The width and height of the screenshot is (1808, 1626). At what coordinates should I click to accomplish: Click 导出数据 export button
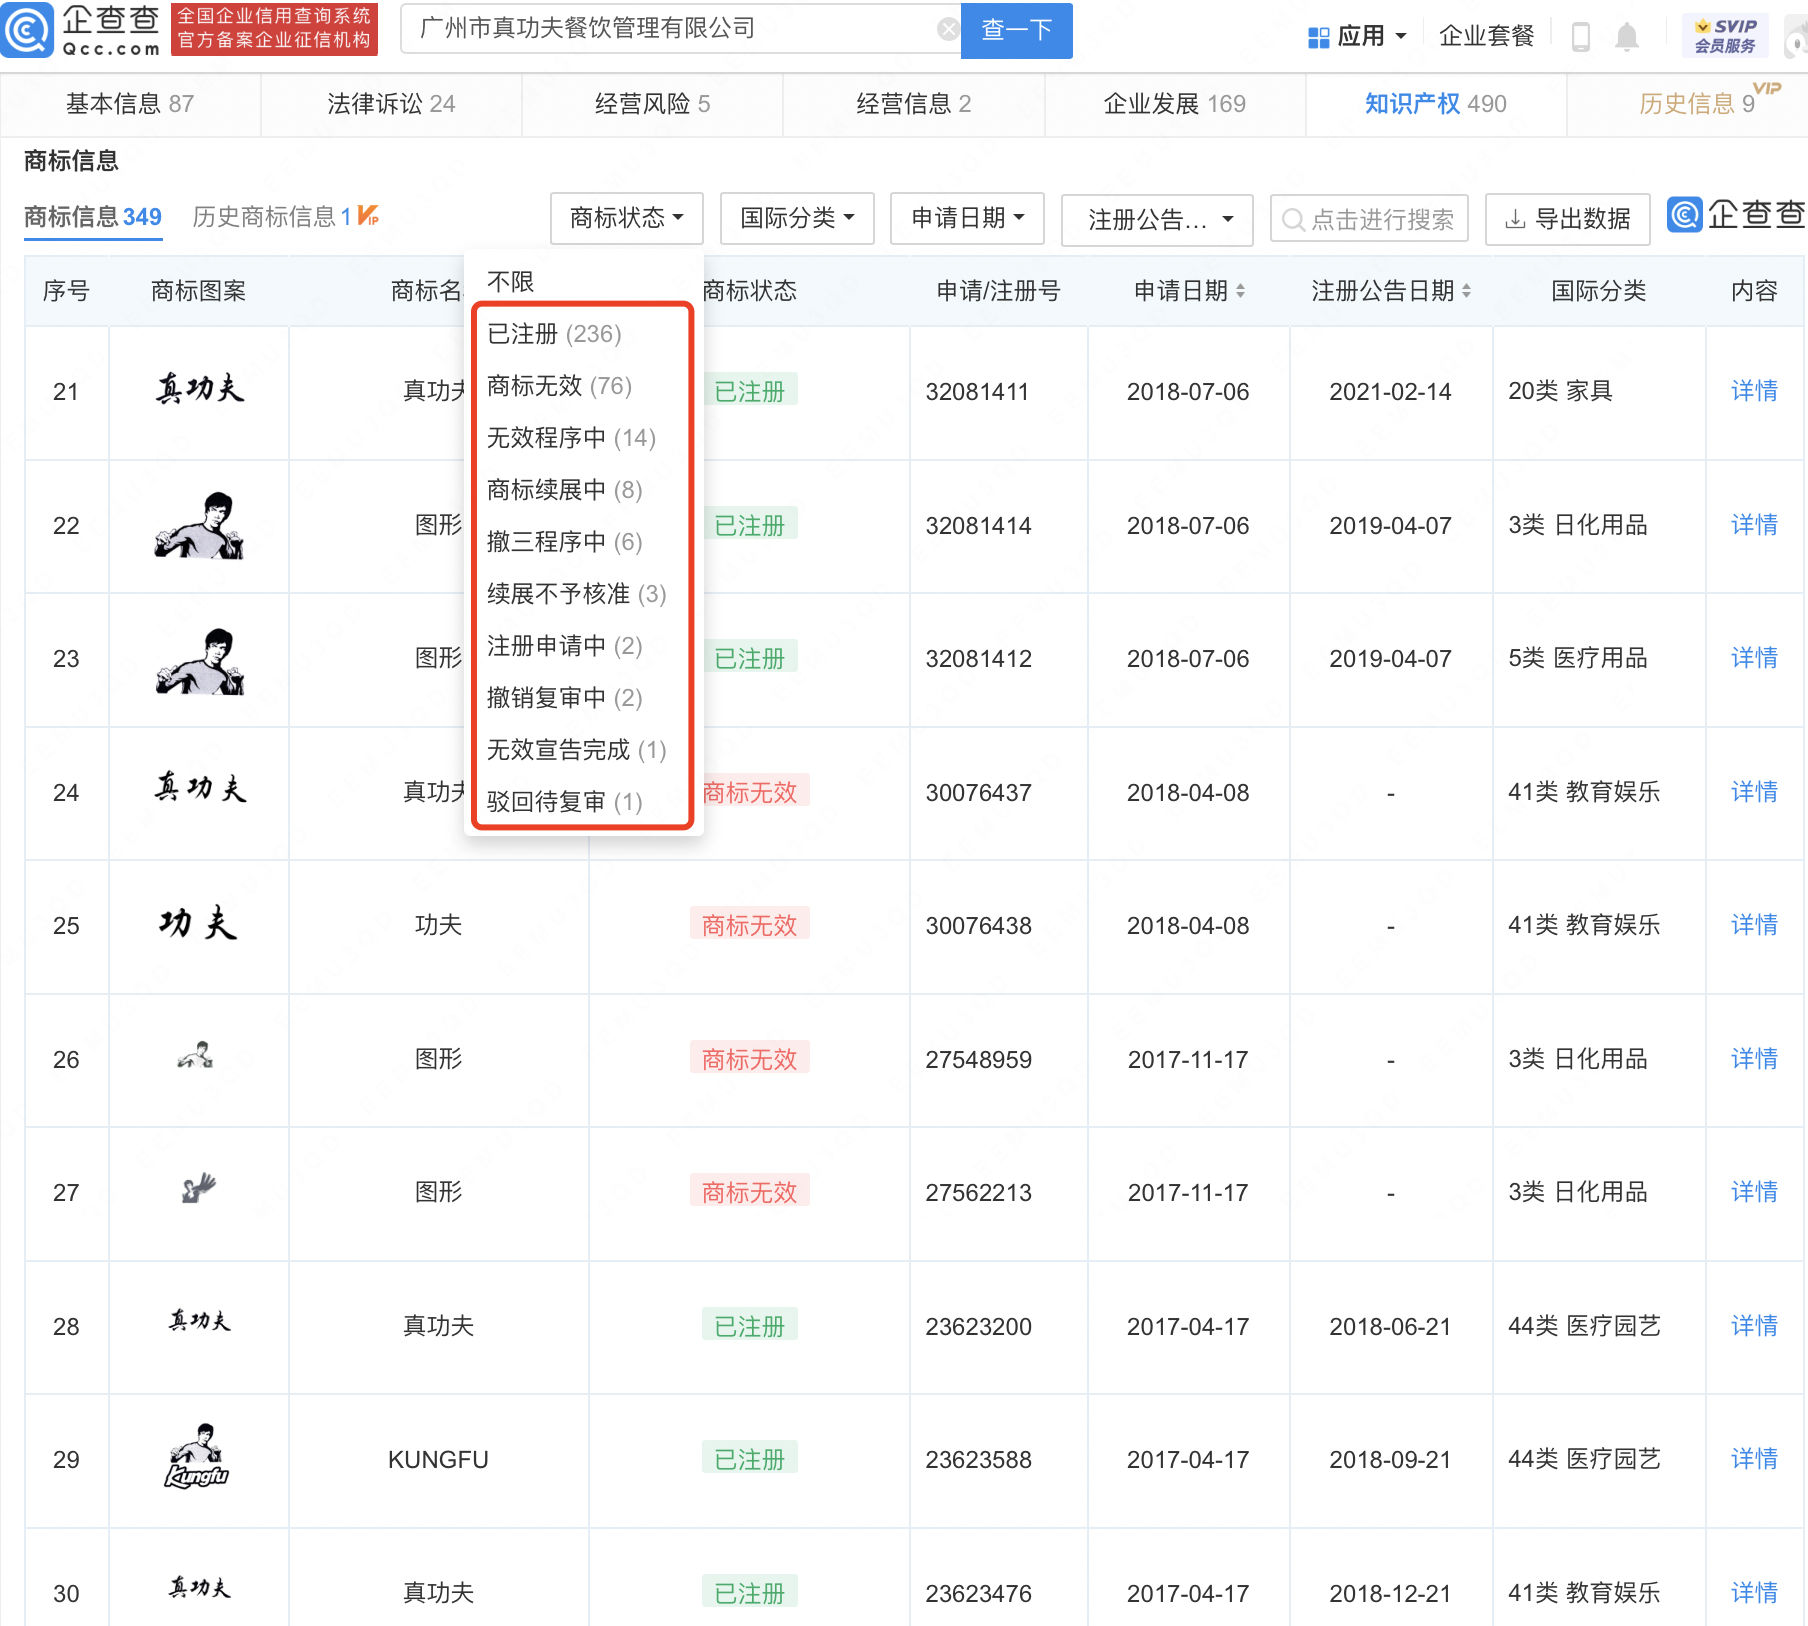pyautogui.click(x=1568, y=220)
